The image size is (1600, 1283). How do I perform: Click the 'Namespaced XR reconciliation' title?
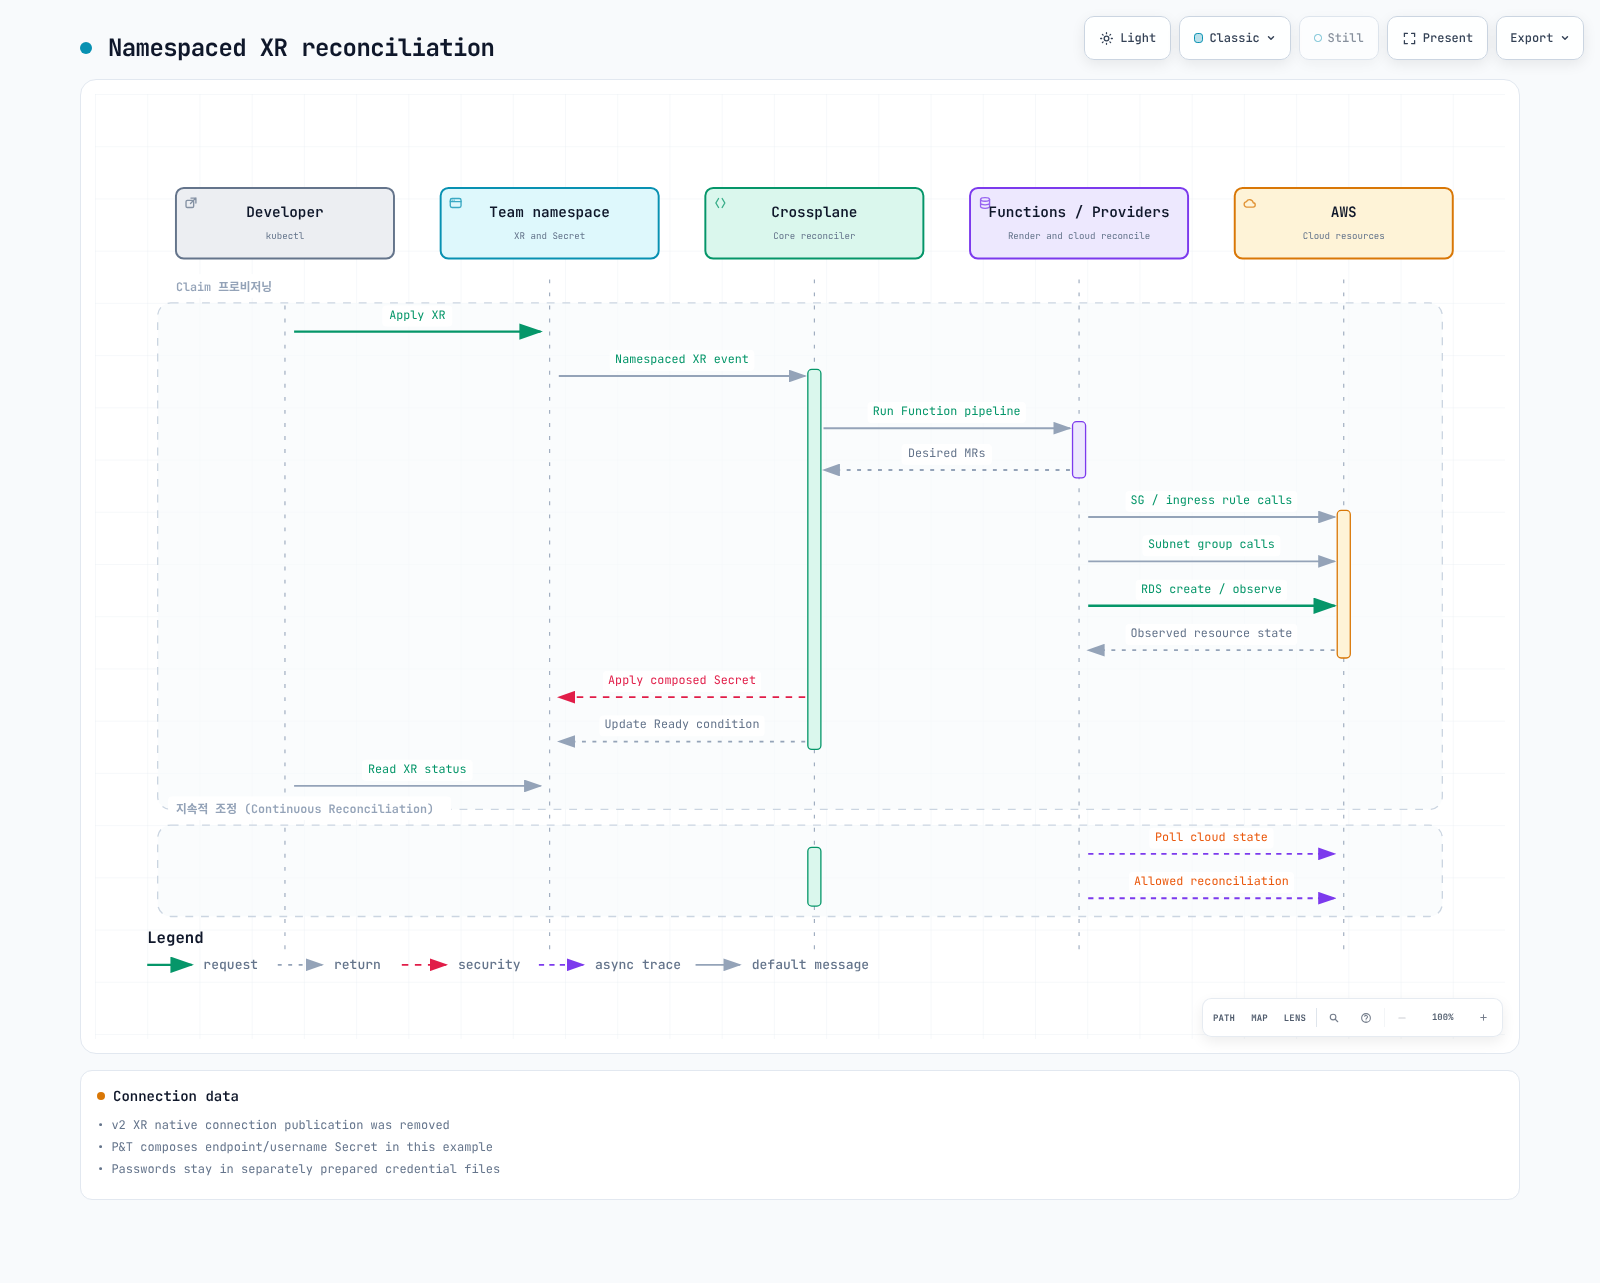301,48
